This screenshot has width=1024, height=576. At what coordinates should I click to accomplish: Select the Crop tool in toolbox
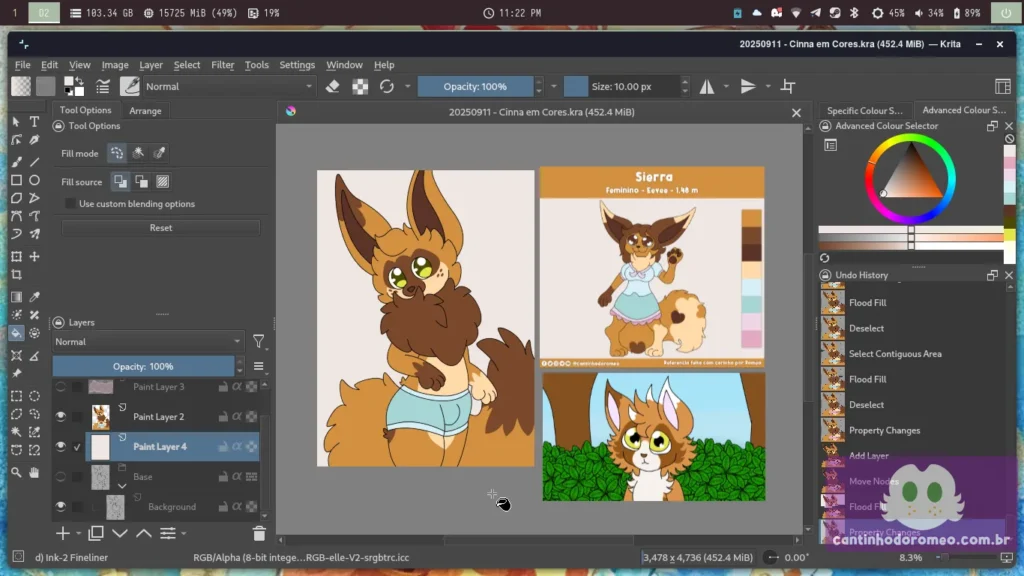coord(16,275)
